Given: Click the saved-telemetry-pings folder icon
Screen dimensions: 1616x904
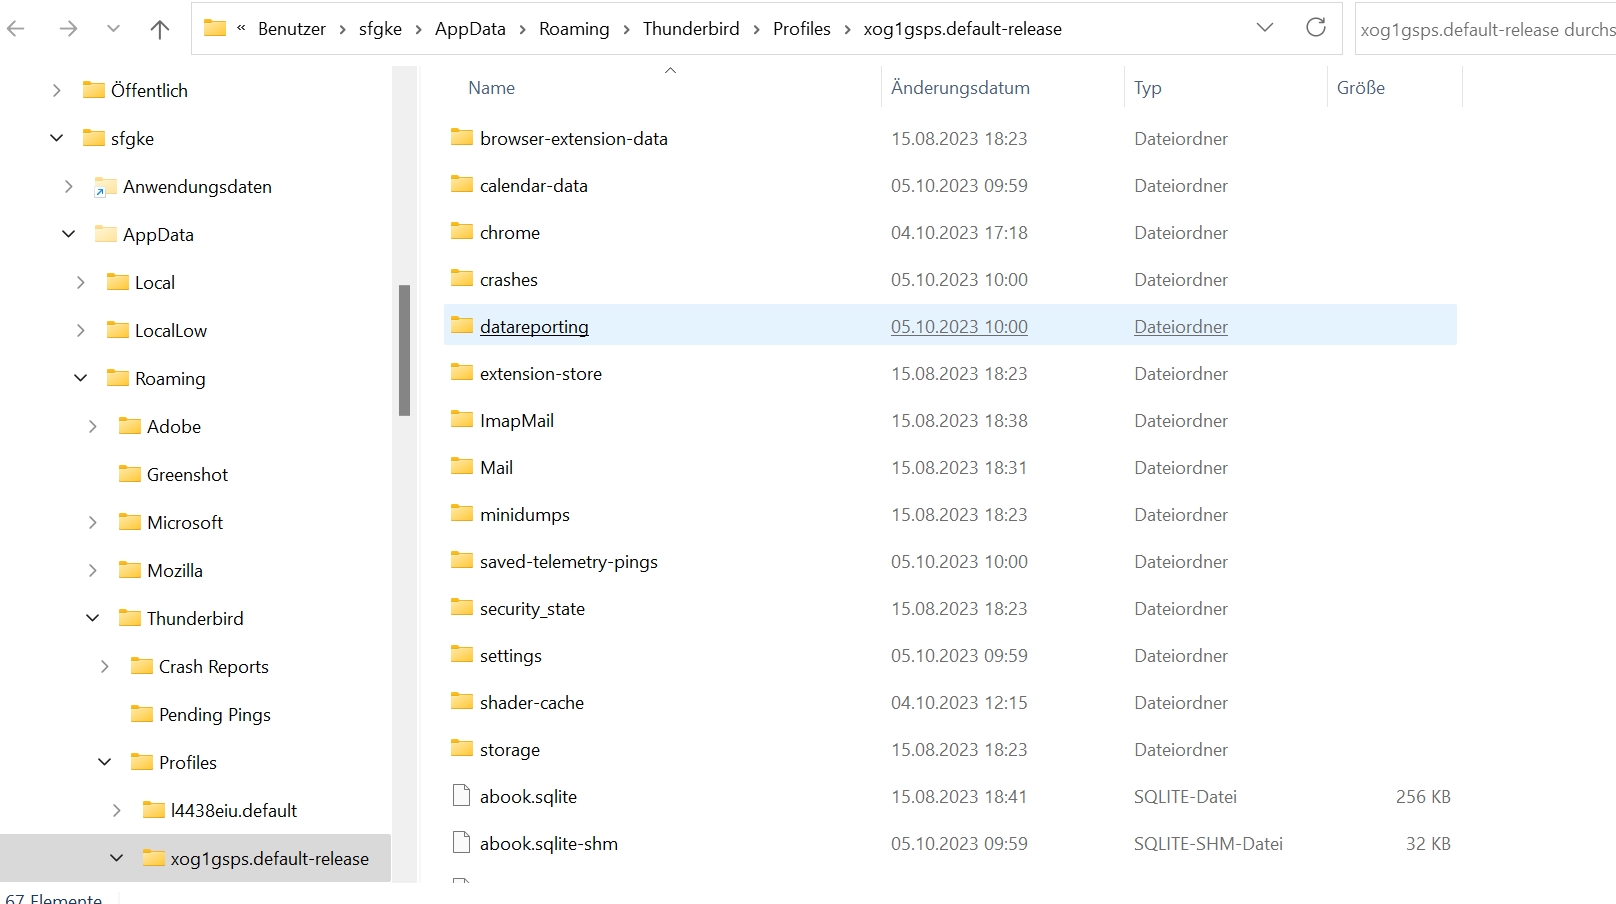Looking at the screenshot, I should 462,560.
